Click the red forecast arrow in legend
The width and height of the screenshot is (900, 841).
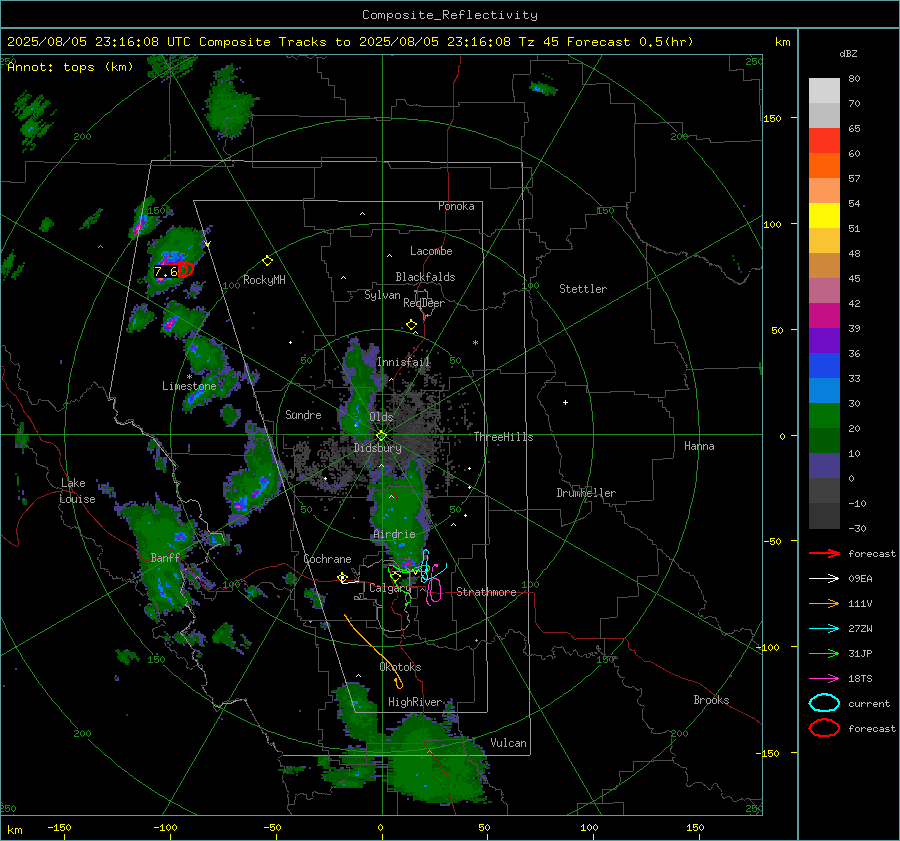[824, 553]
